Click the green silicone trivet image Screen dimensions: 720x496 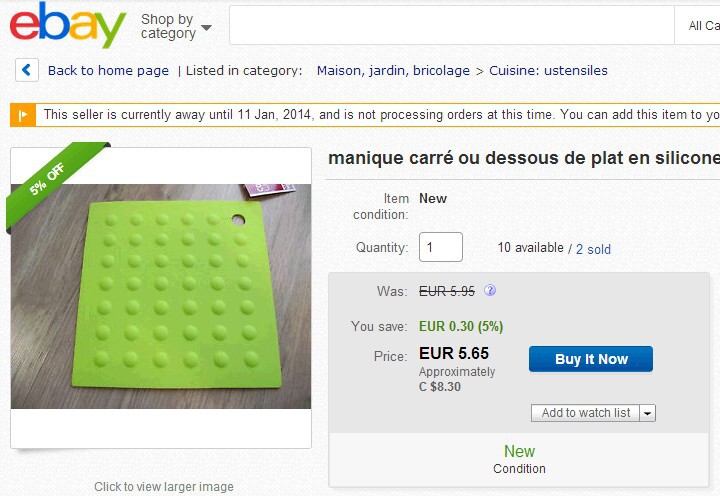point(161,297)
